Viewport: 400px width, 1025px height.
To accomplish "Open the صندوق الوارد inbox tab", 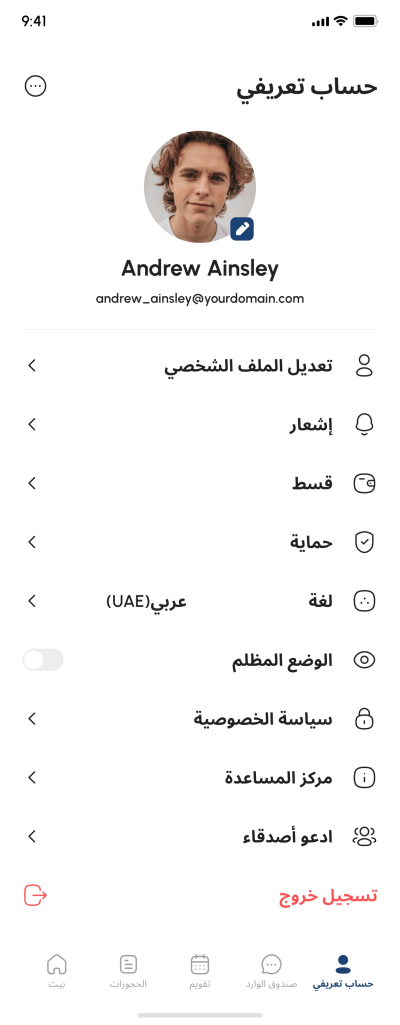I will pos(271,971).
